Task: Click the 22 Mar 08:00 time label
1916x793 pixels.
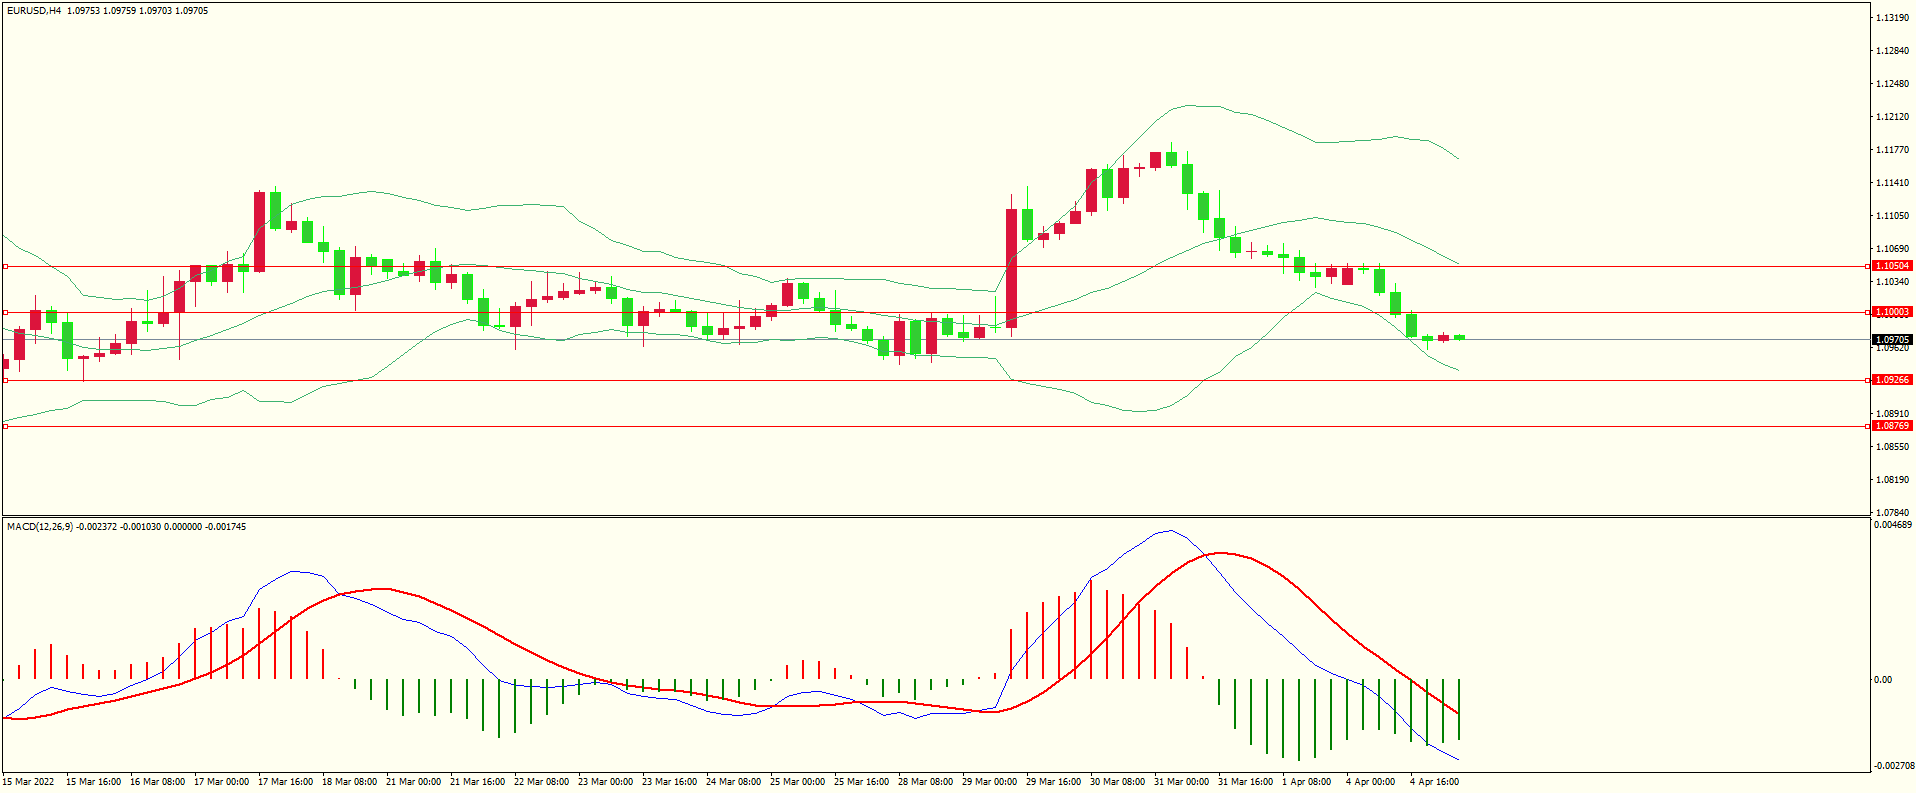Action: pos(541,782)
